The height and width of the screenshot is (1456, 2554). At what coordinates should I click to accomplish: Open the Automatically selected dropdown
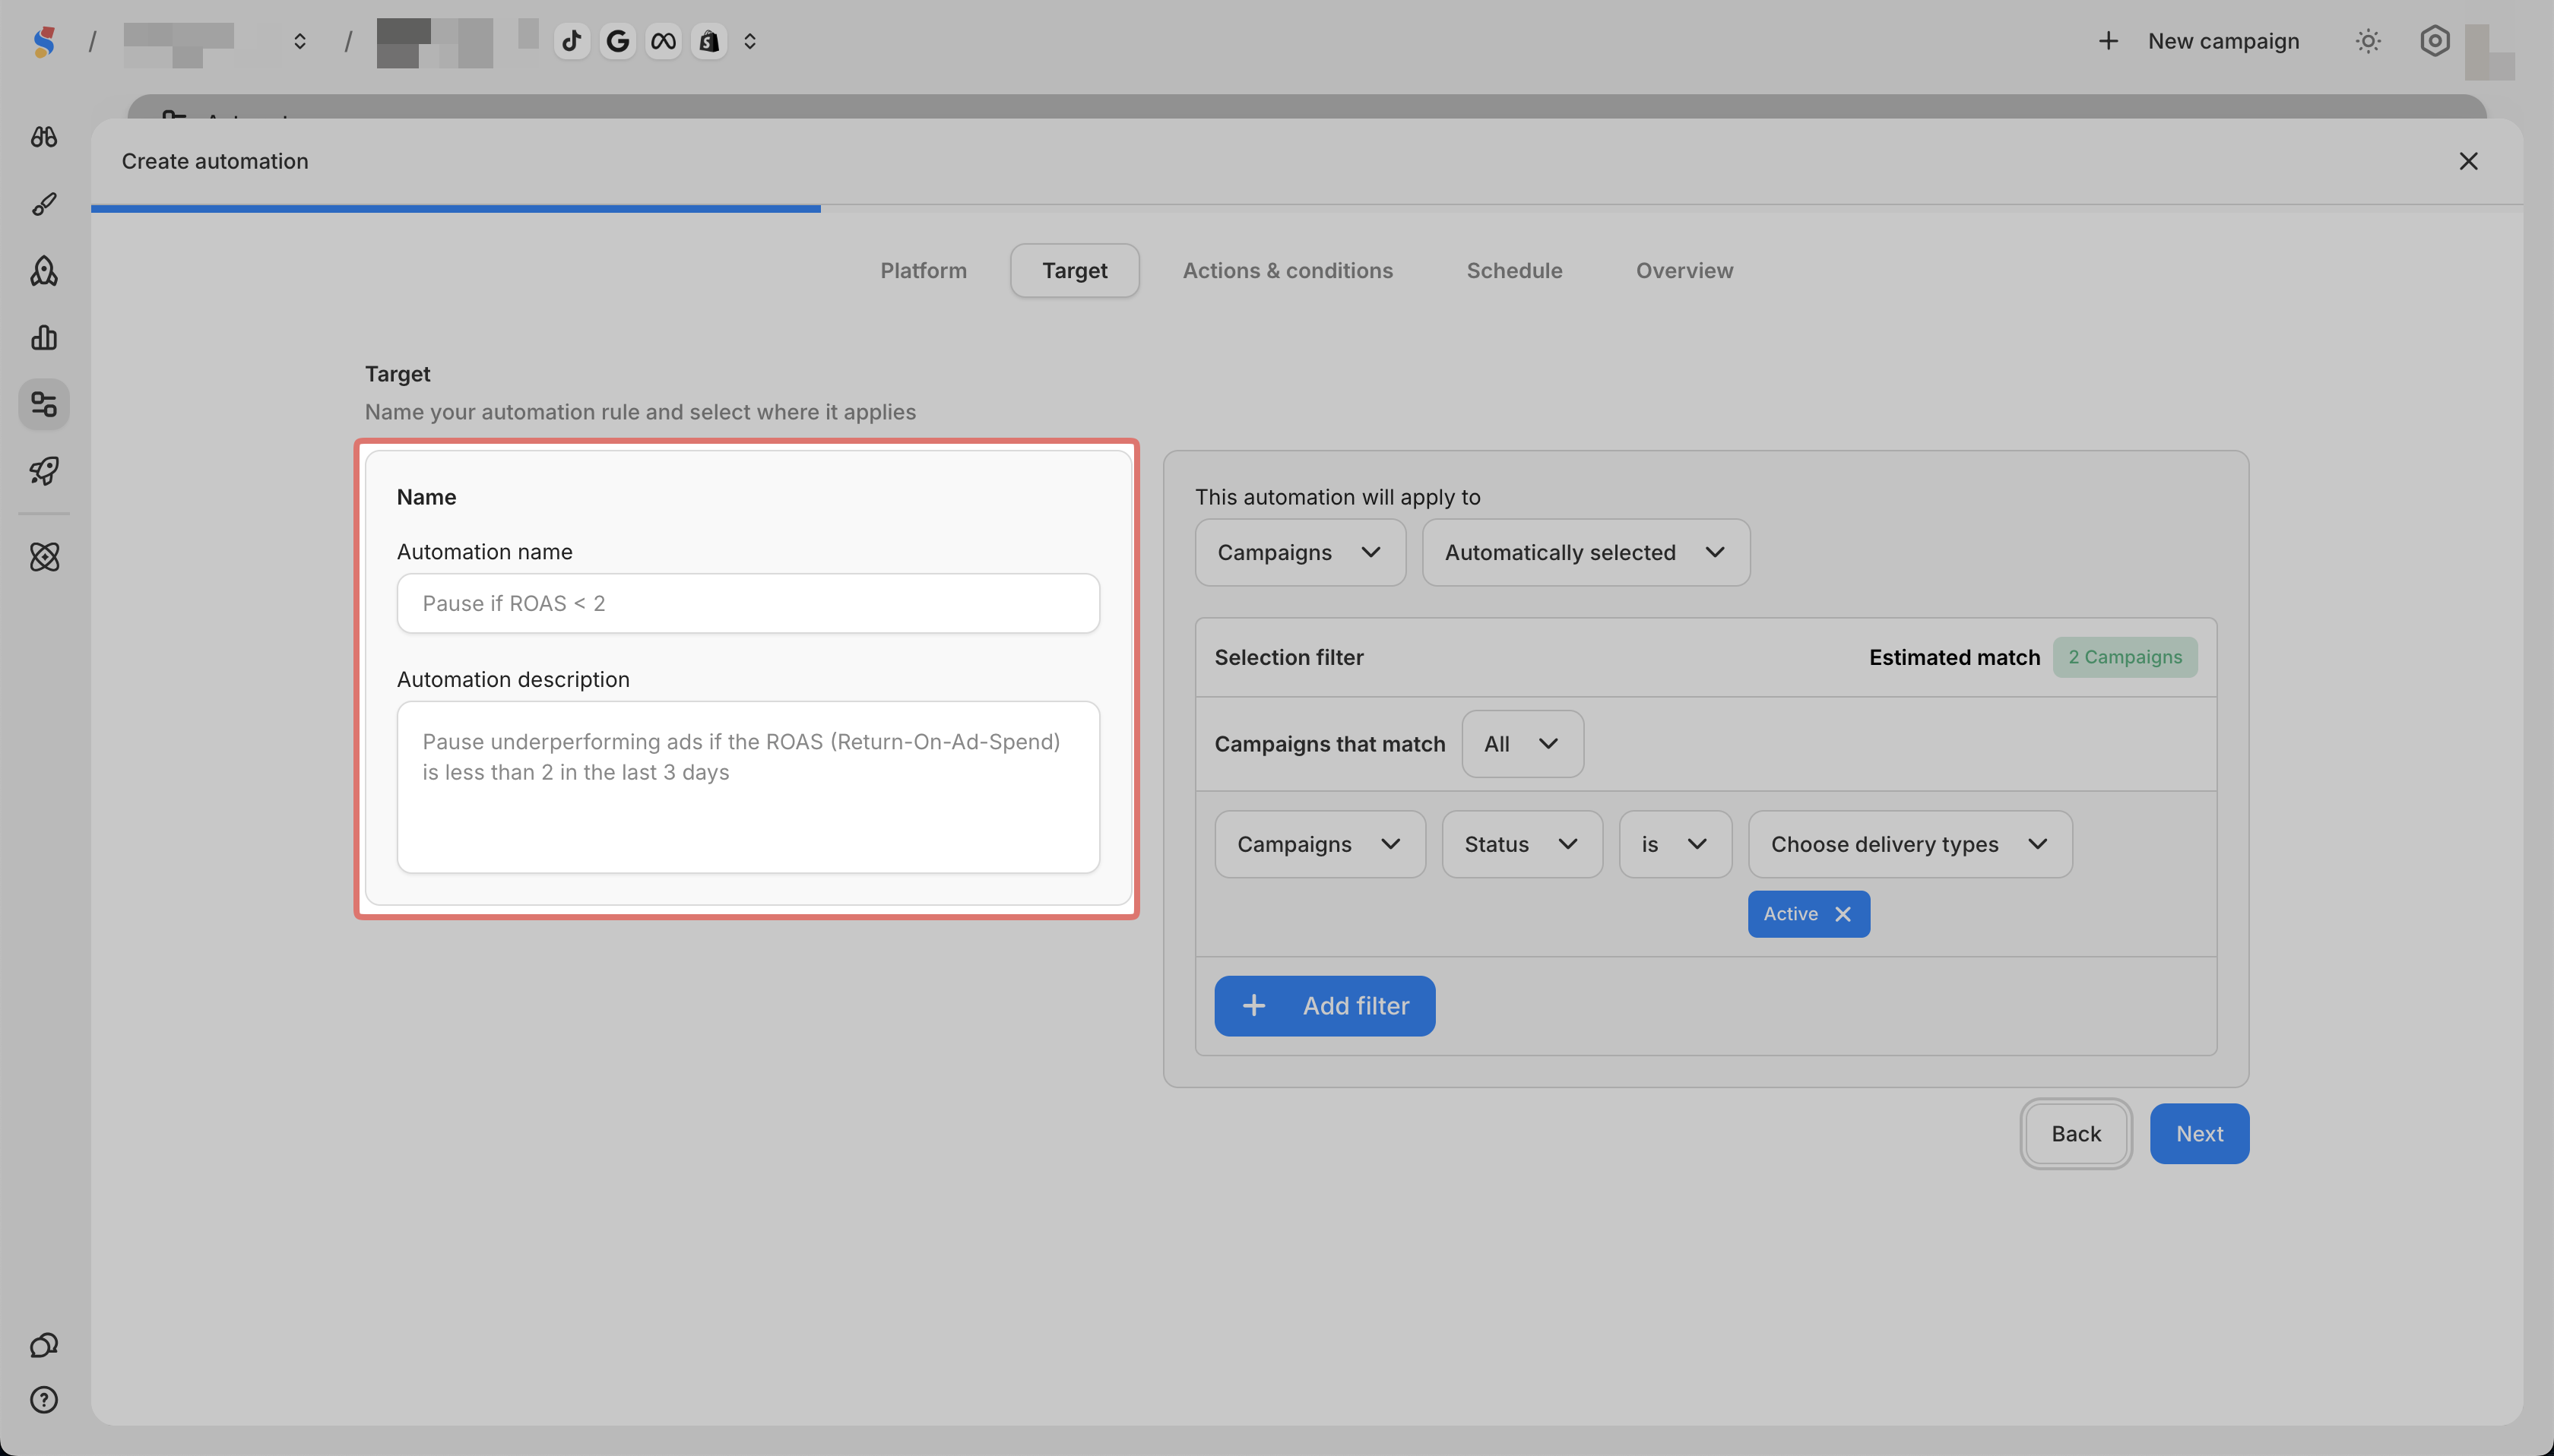pos(1585,552)
